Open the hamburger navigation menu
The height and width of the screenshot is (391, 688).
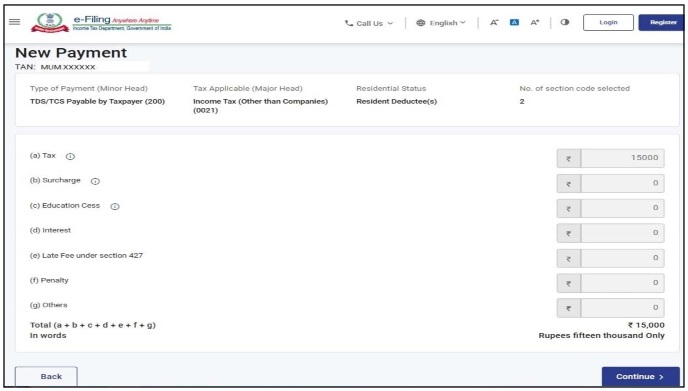14,22
